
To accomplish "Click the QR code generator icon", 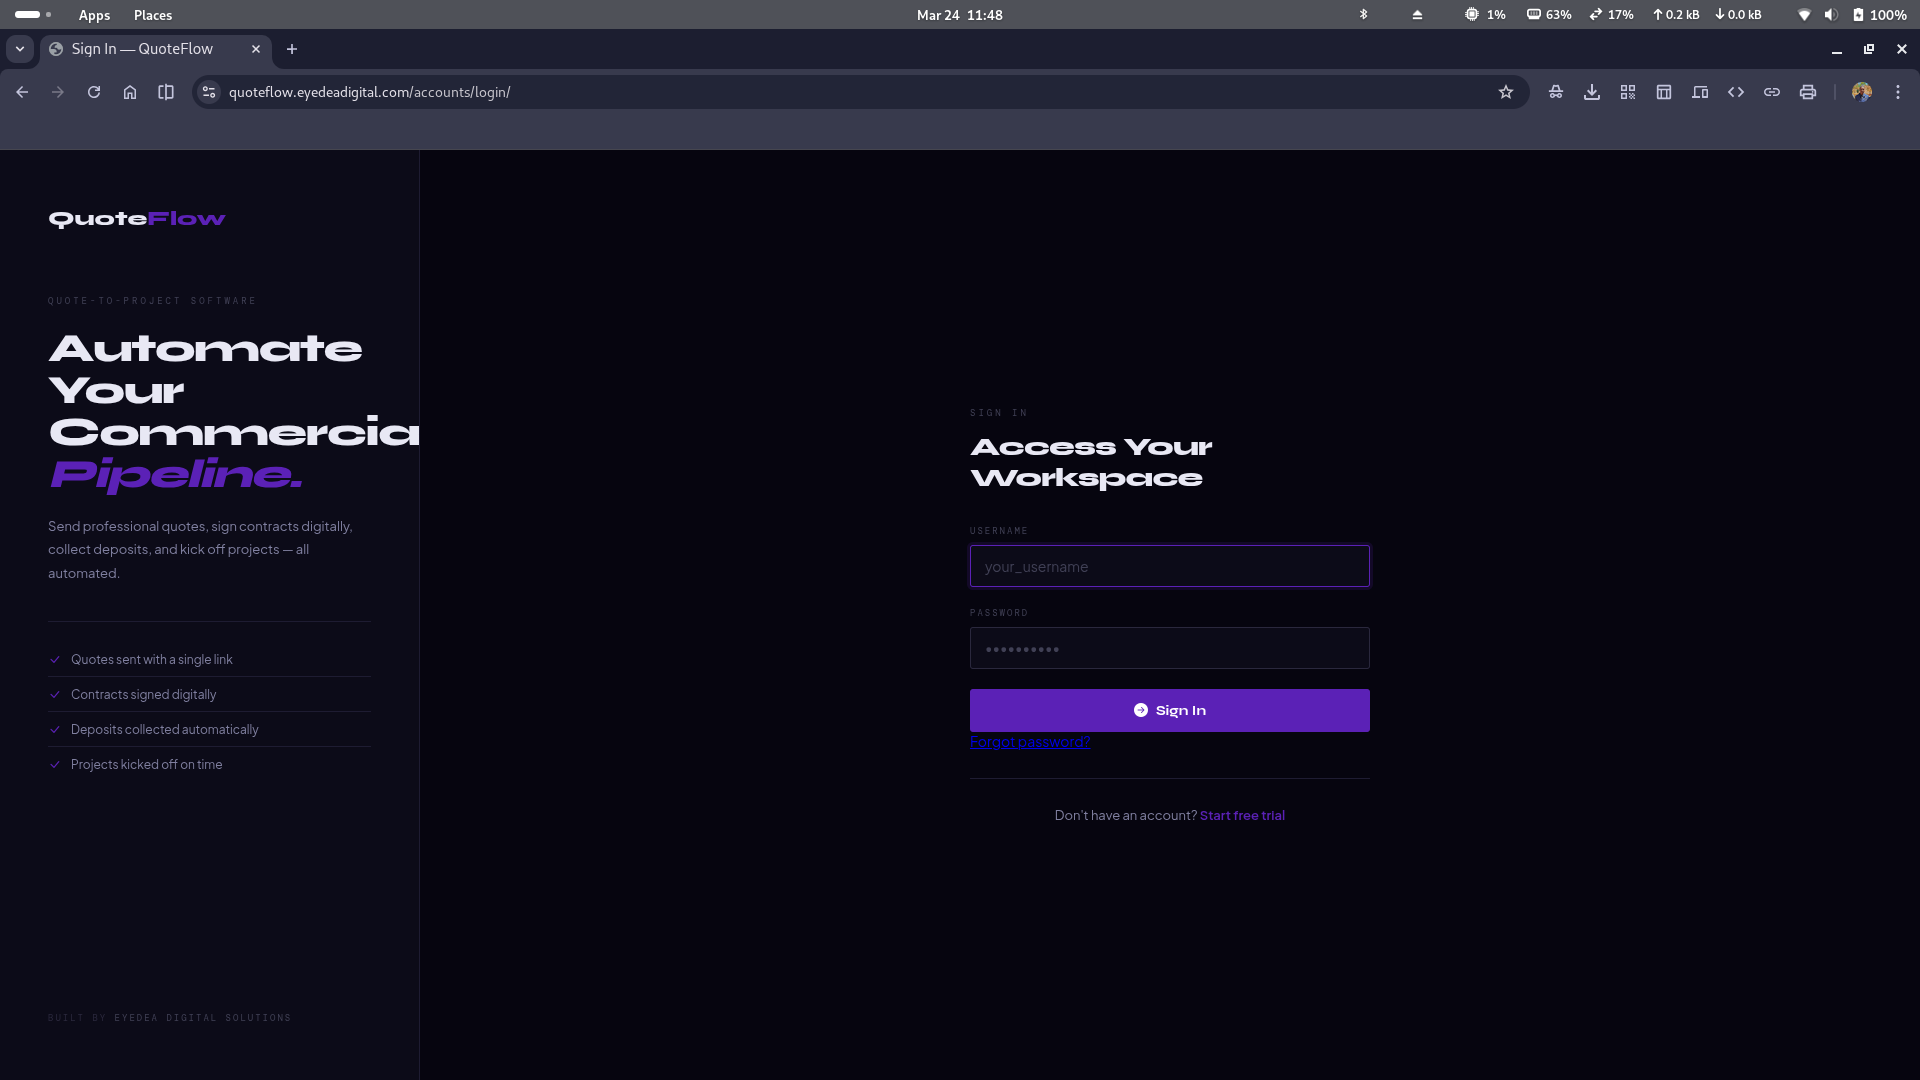I will 1628,92.
